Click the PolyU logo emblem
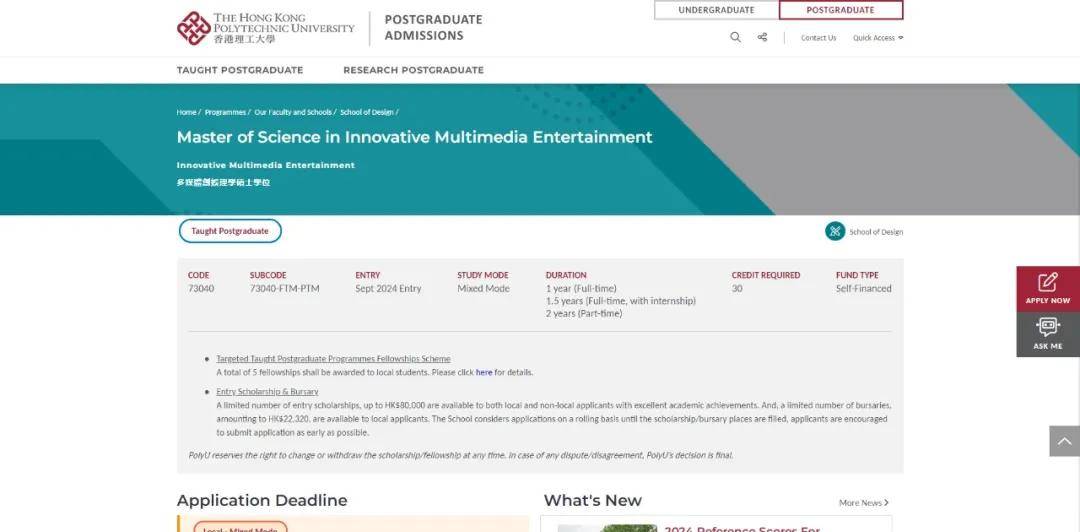The width and height of the screenshot is (1080, 532). (194, 28)
